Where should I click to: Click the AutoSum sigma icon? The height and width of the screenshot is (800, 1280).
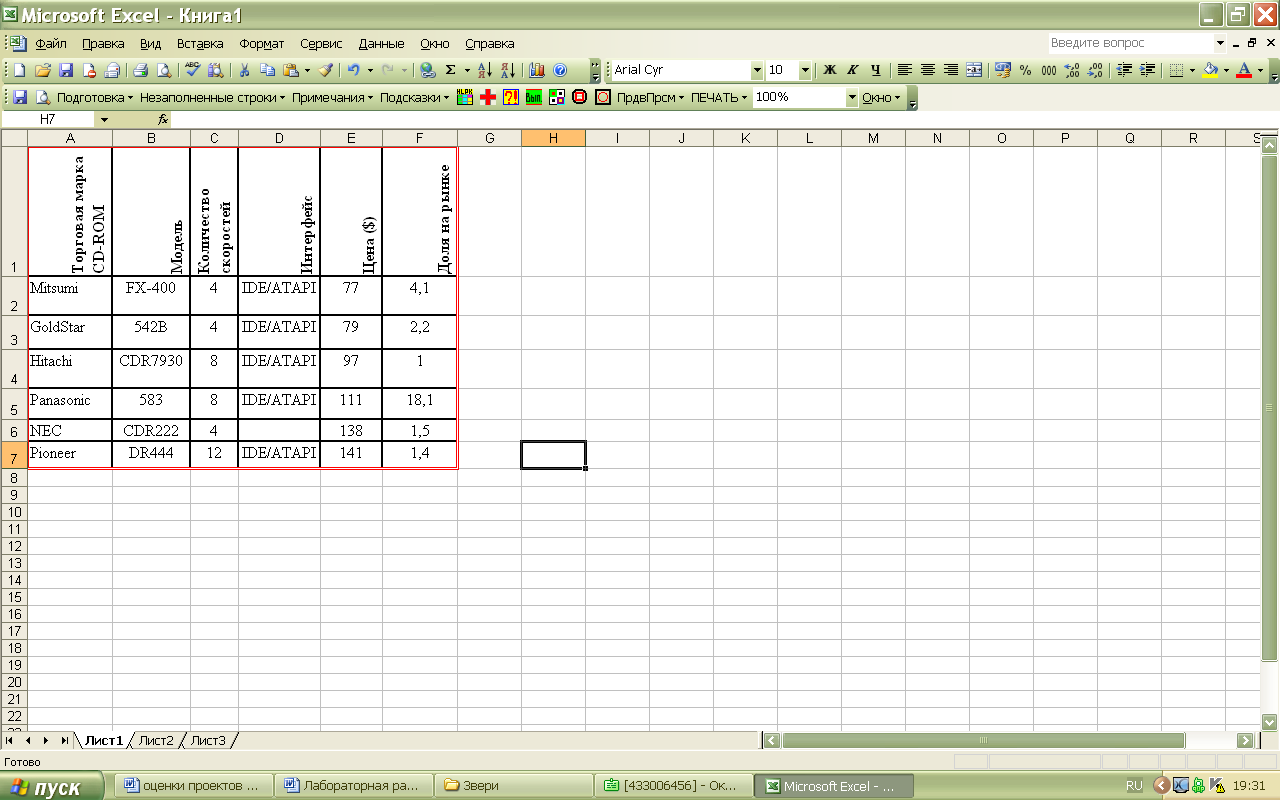point(450,70)
